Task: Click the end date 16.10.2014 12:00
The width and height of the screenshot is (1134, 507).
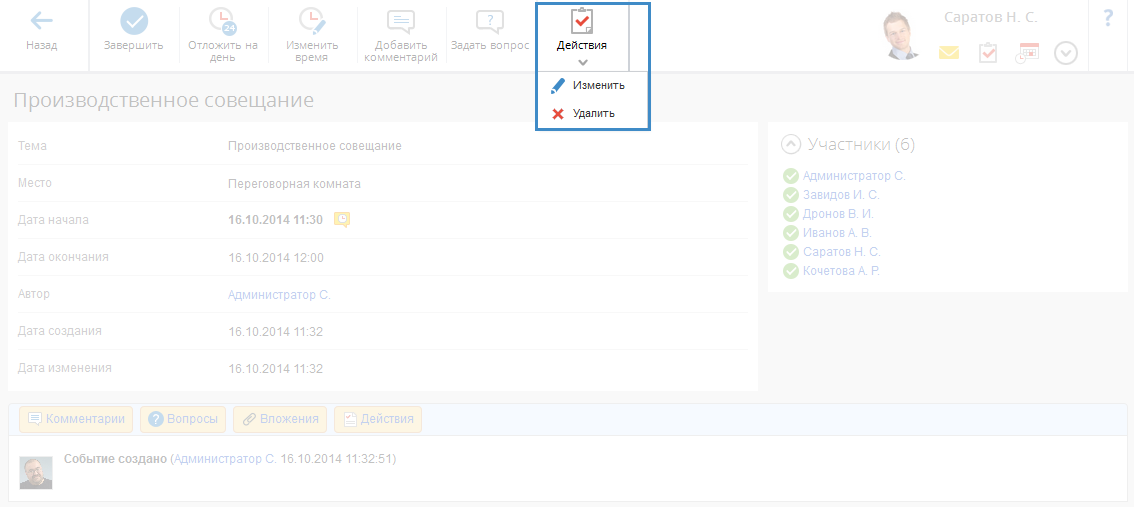Action: click(276, 257)
